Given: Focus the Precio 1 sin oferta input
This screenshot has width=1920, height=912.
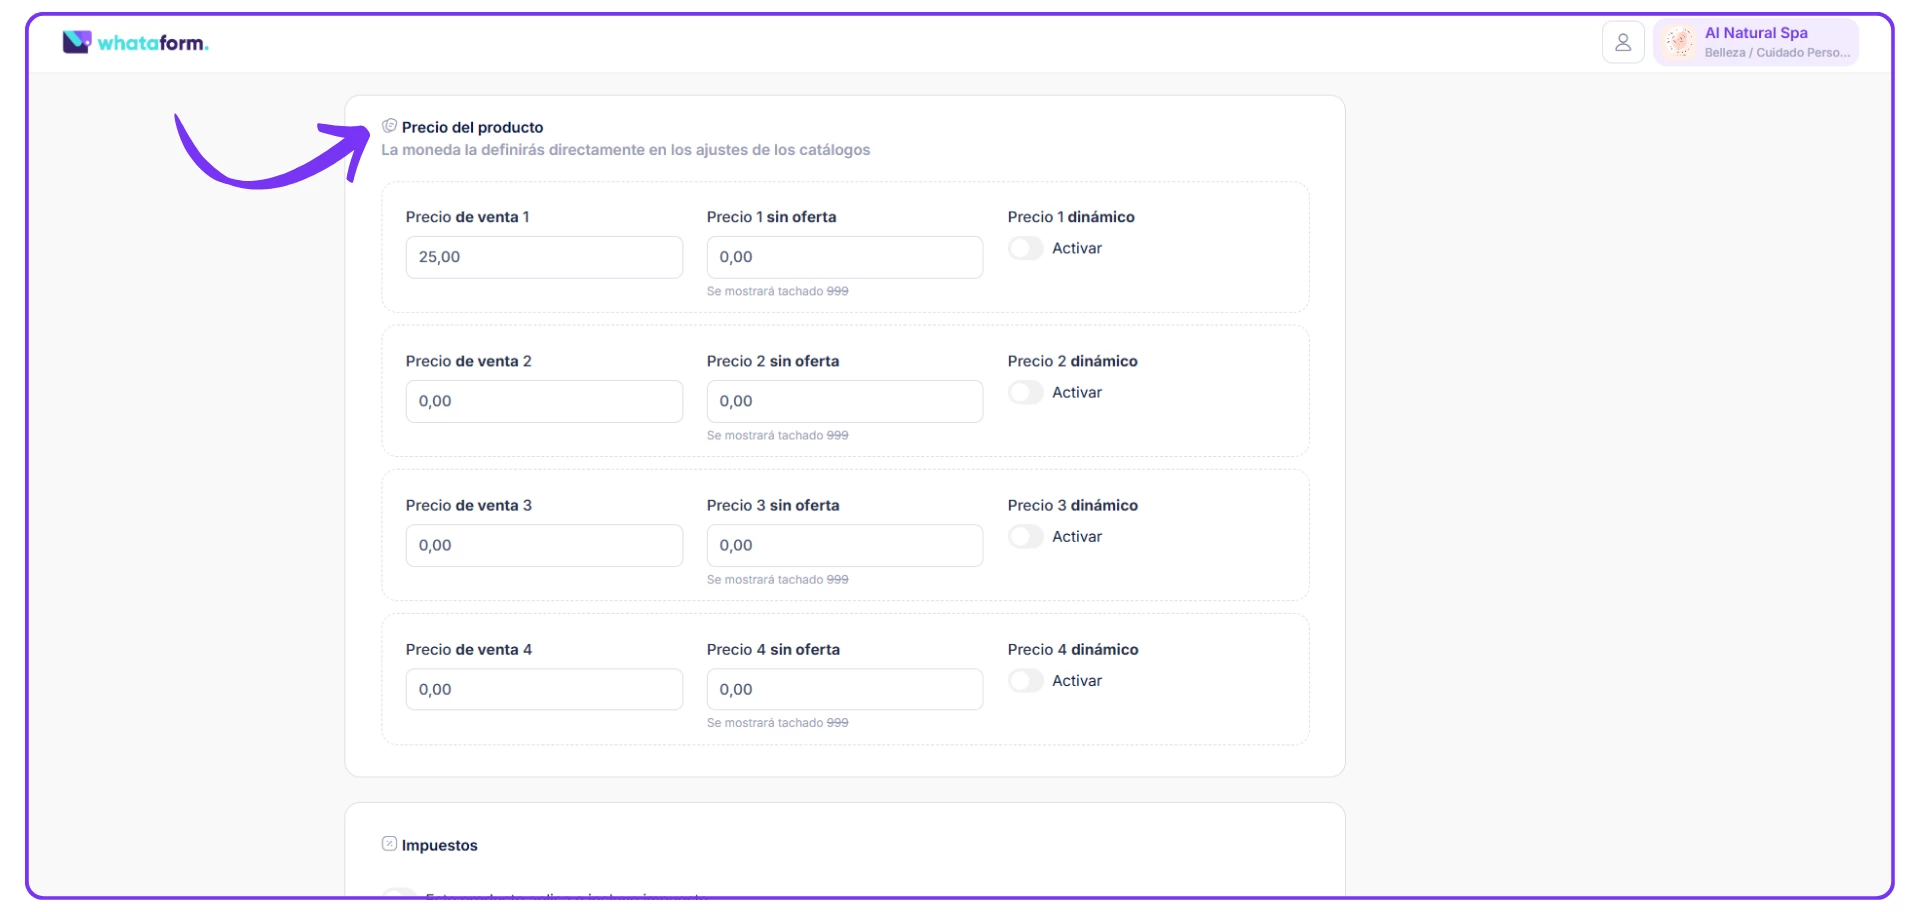Looking at the screenshot, I should [x=844, y=257].
